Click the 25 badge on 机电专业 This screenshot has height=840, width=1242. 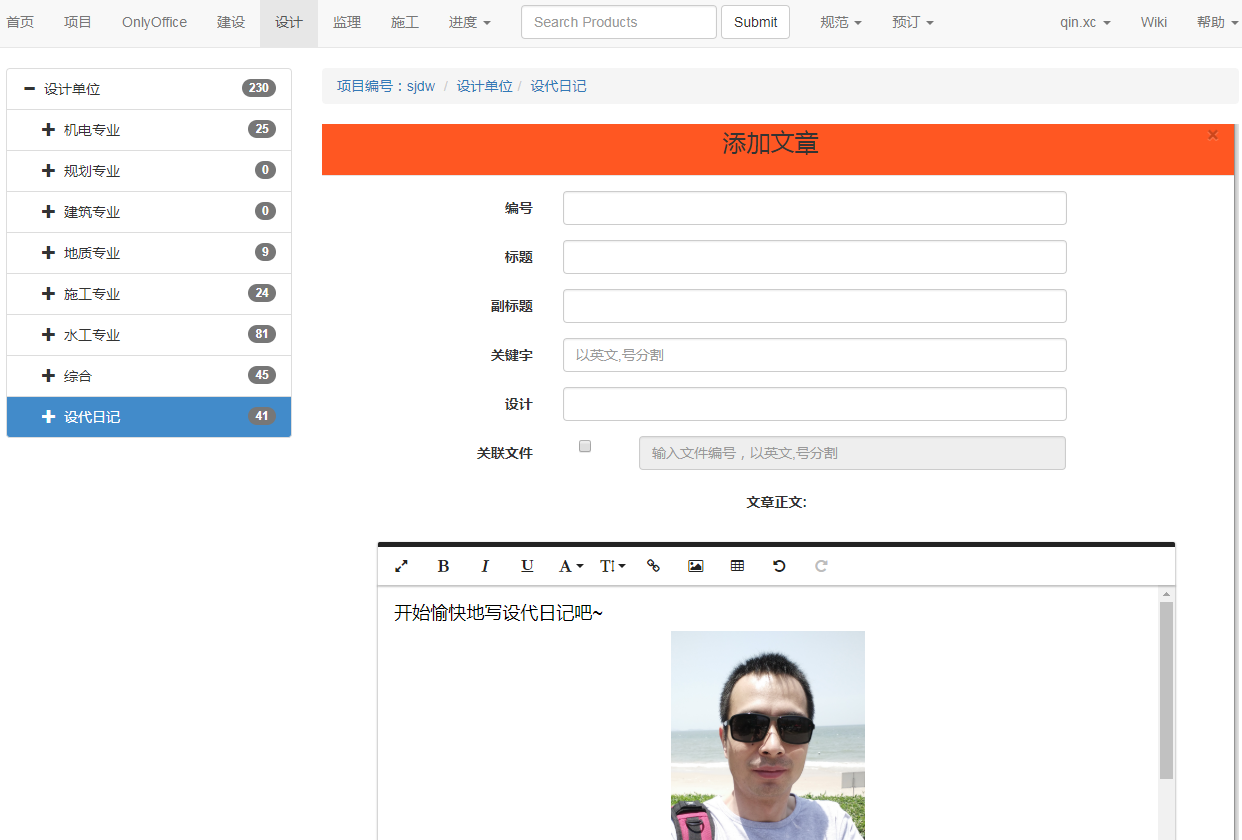click(262, 129)
